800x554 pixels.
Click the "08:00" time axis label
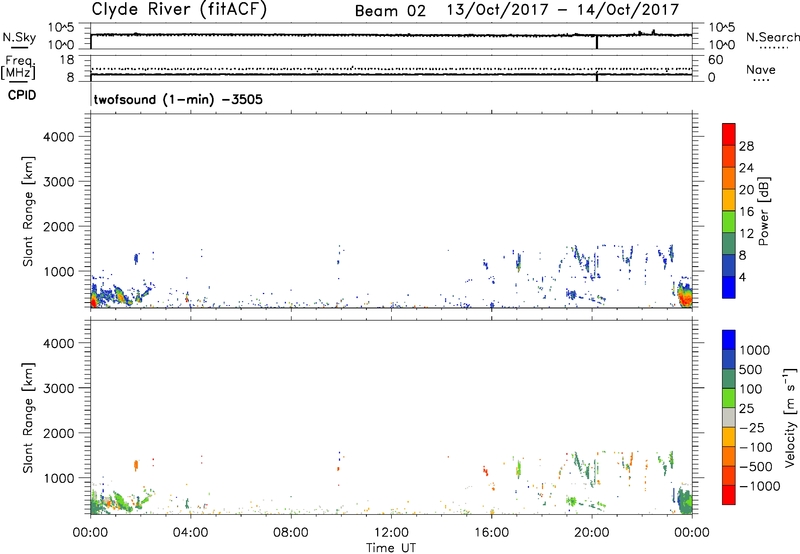point(290,533)
